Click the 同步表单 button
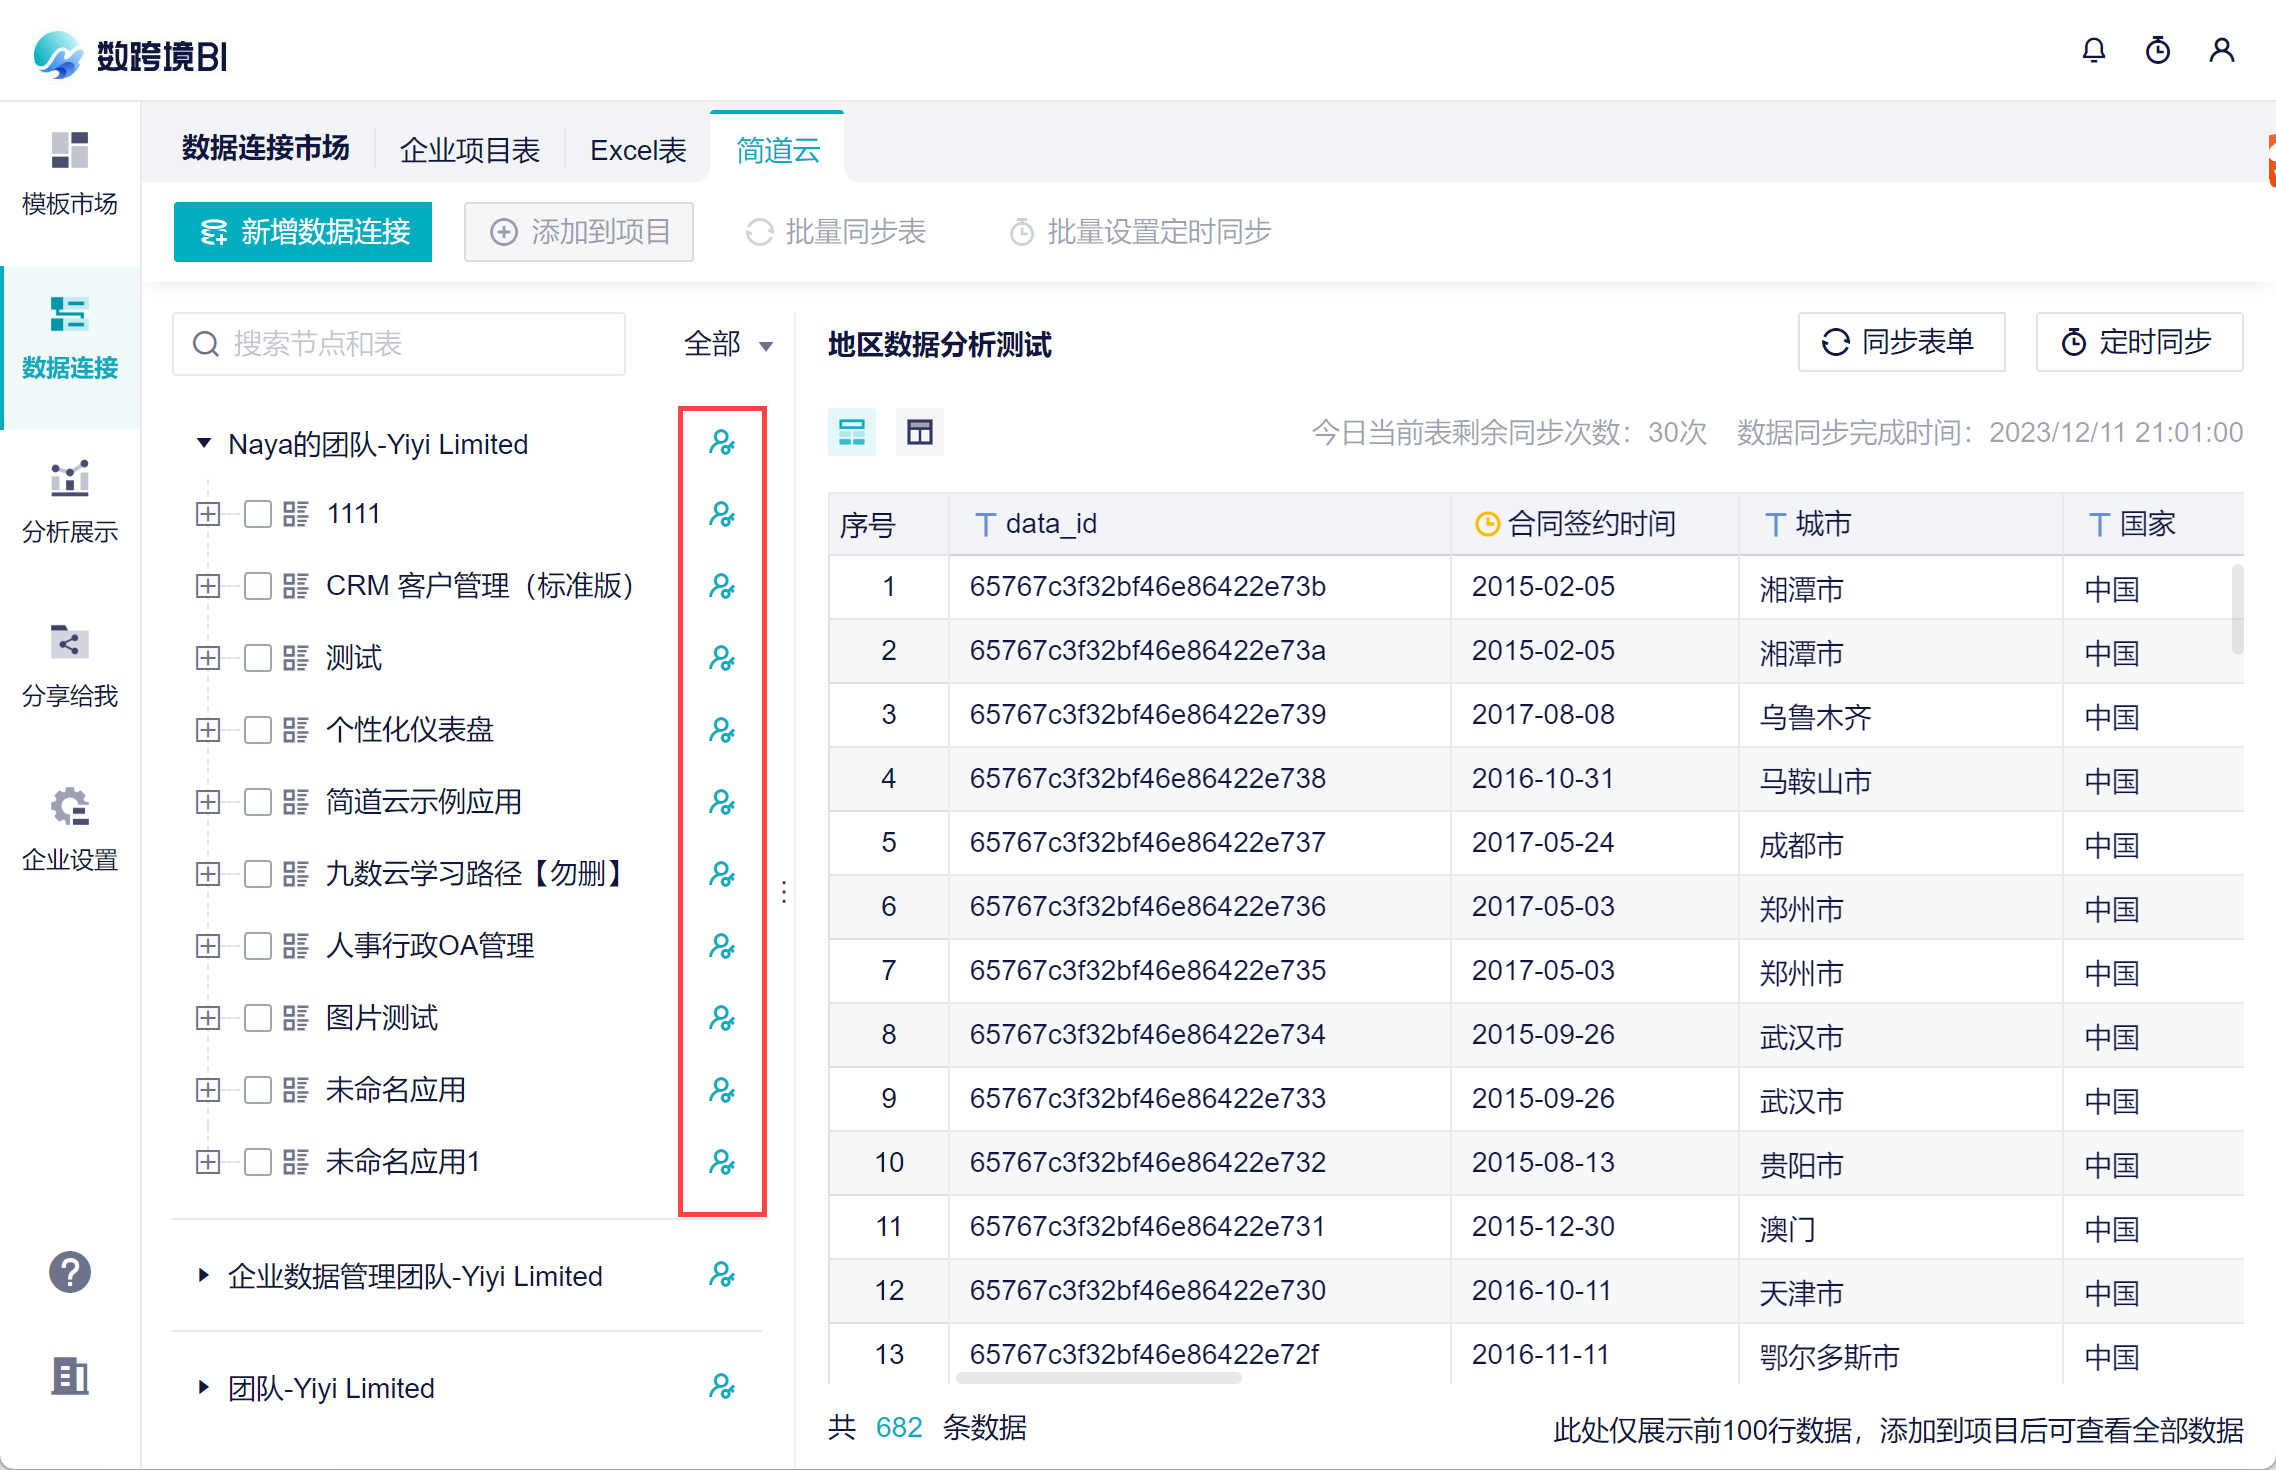2276x1470 pixels. (1900, 342)
